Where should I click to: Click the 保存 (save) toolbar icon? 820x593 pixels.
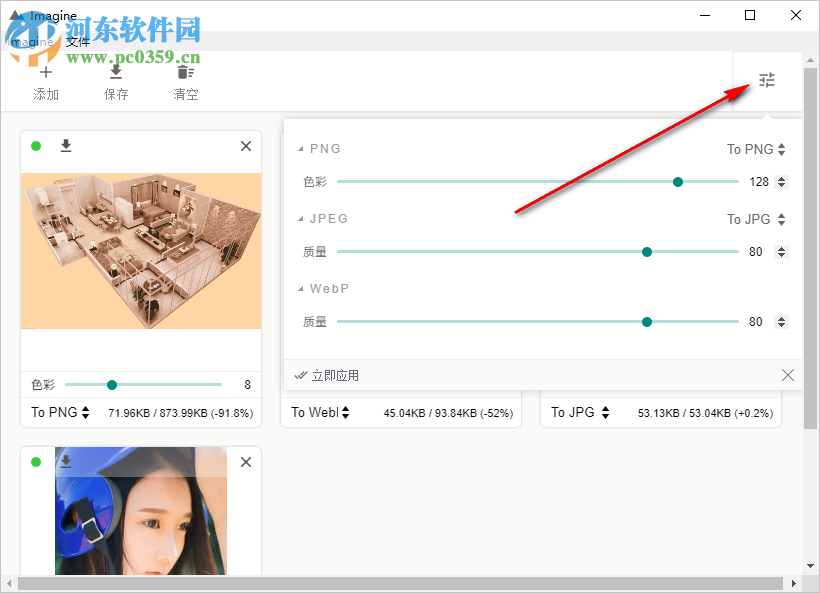tap(116, 73)
